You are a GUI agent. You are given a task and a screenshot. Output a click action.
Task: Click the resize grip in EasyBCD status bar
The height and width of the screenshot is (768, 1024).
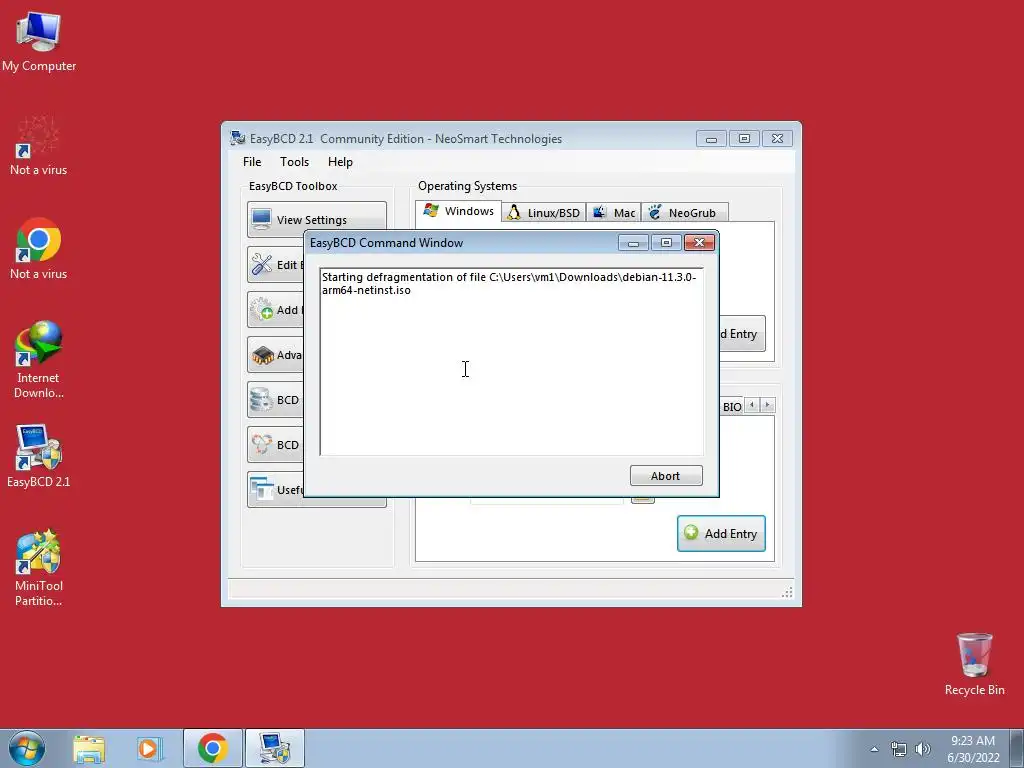[787, 592]
